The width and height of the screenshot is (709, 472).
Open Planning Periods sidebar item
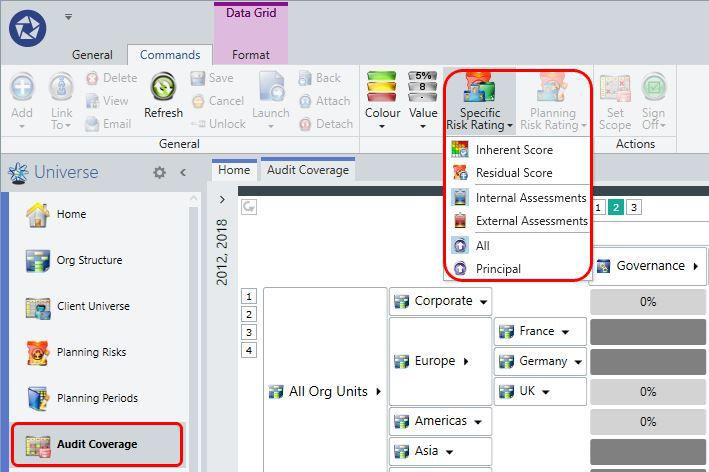click(x=97, y=398)
